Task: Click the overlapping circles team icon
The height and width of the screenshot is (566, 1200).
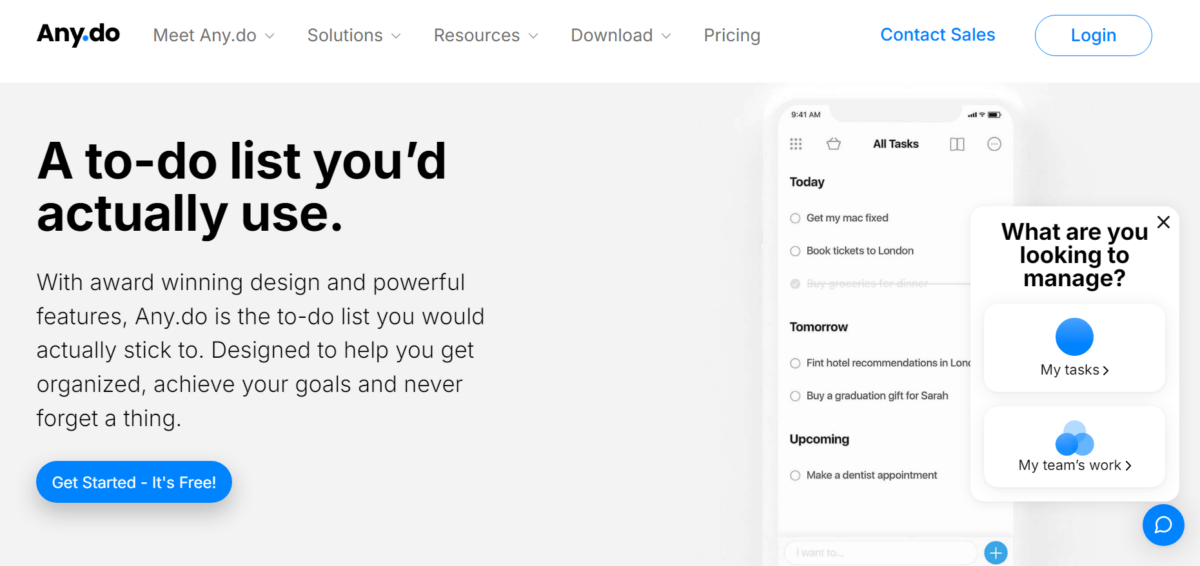Action: (x=1075, y=438)
